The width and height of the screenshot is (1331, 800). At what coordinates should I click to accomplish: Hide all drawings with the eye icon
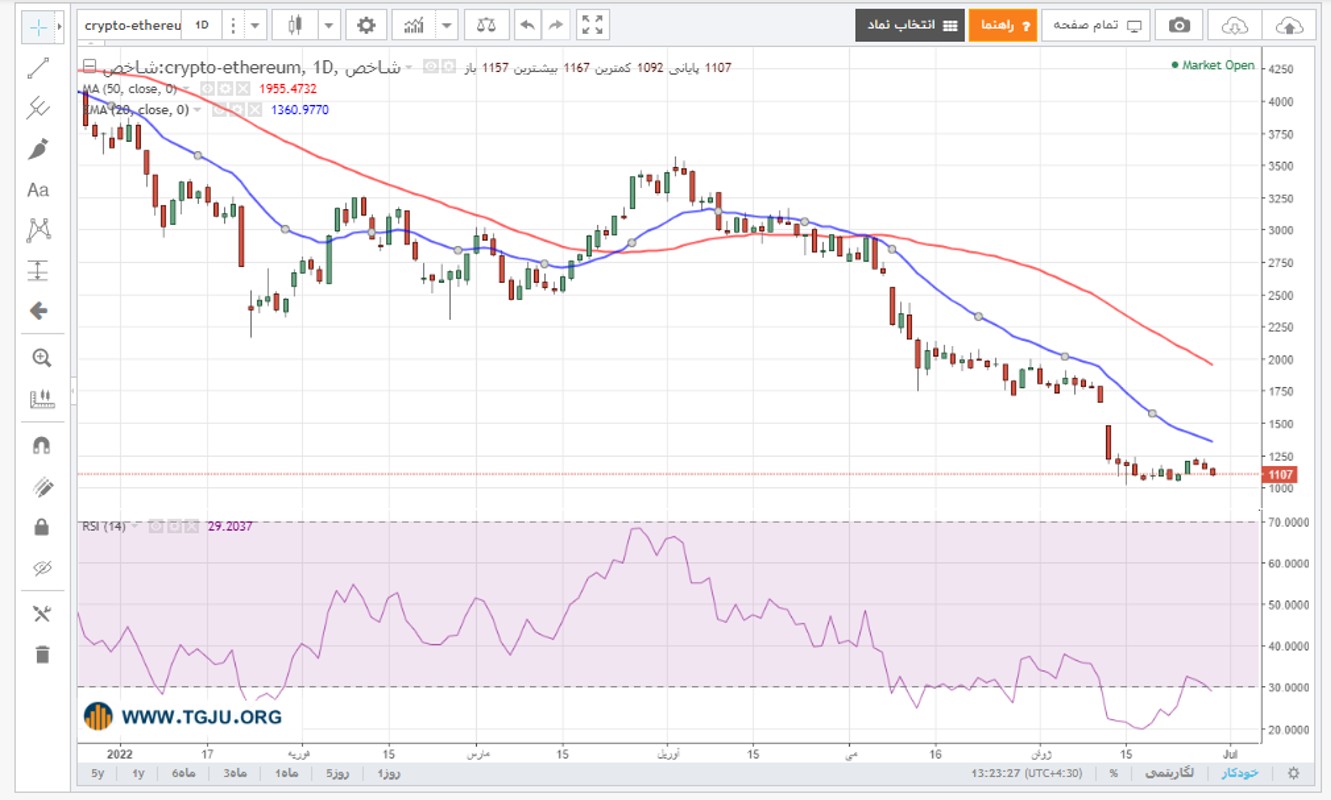pyautogui.click(x=41, y=568)
